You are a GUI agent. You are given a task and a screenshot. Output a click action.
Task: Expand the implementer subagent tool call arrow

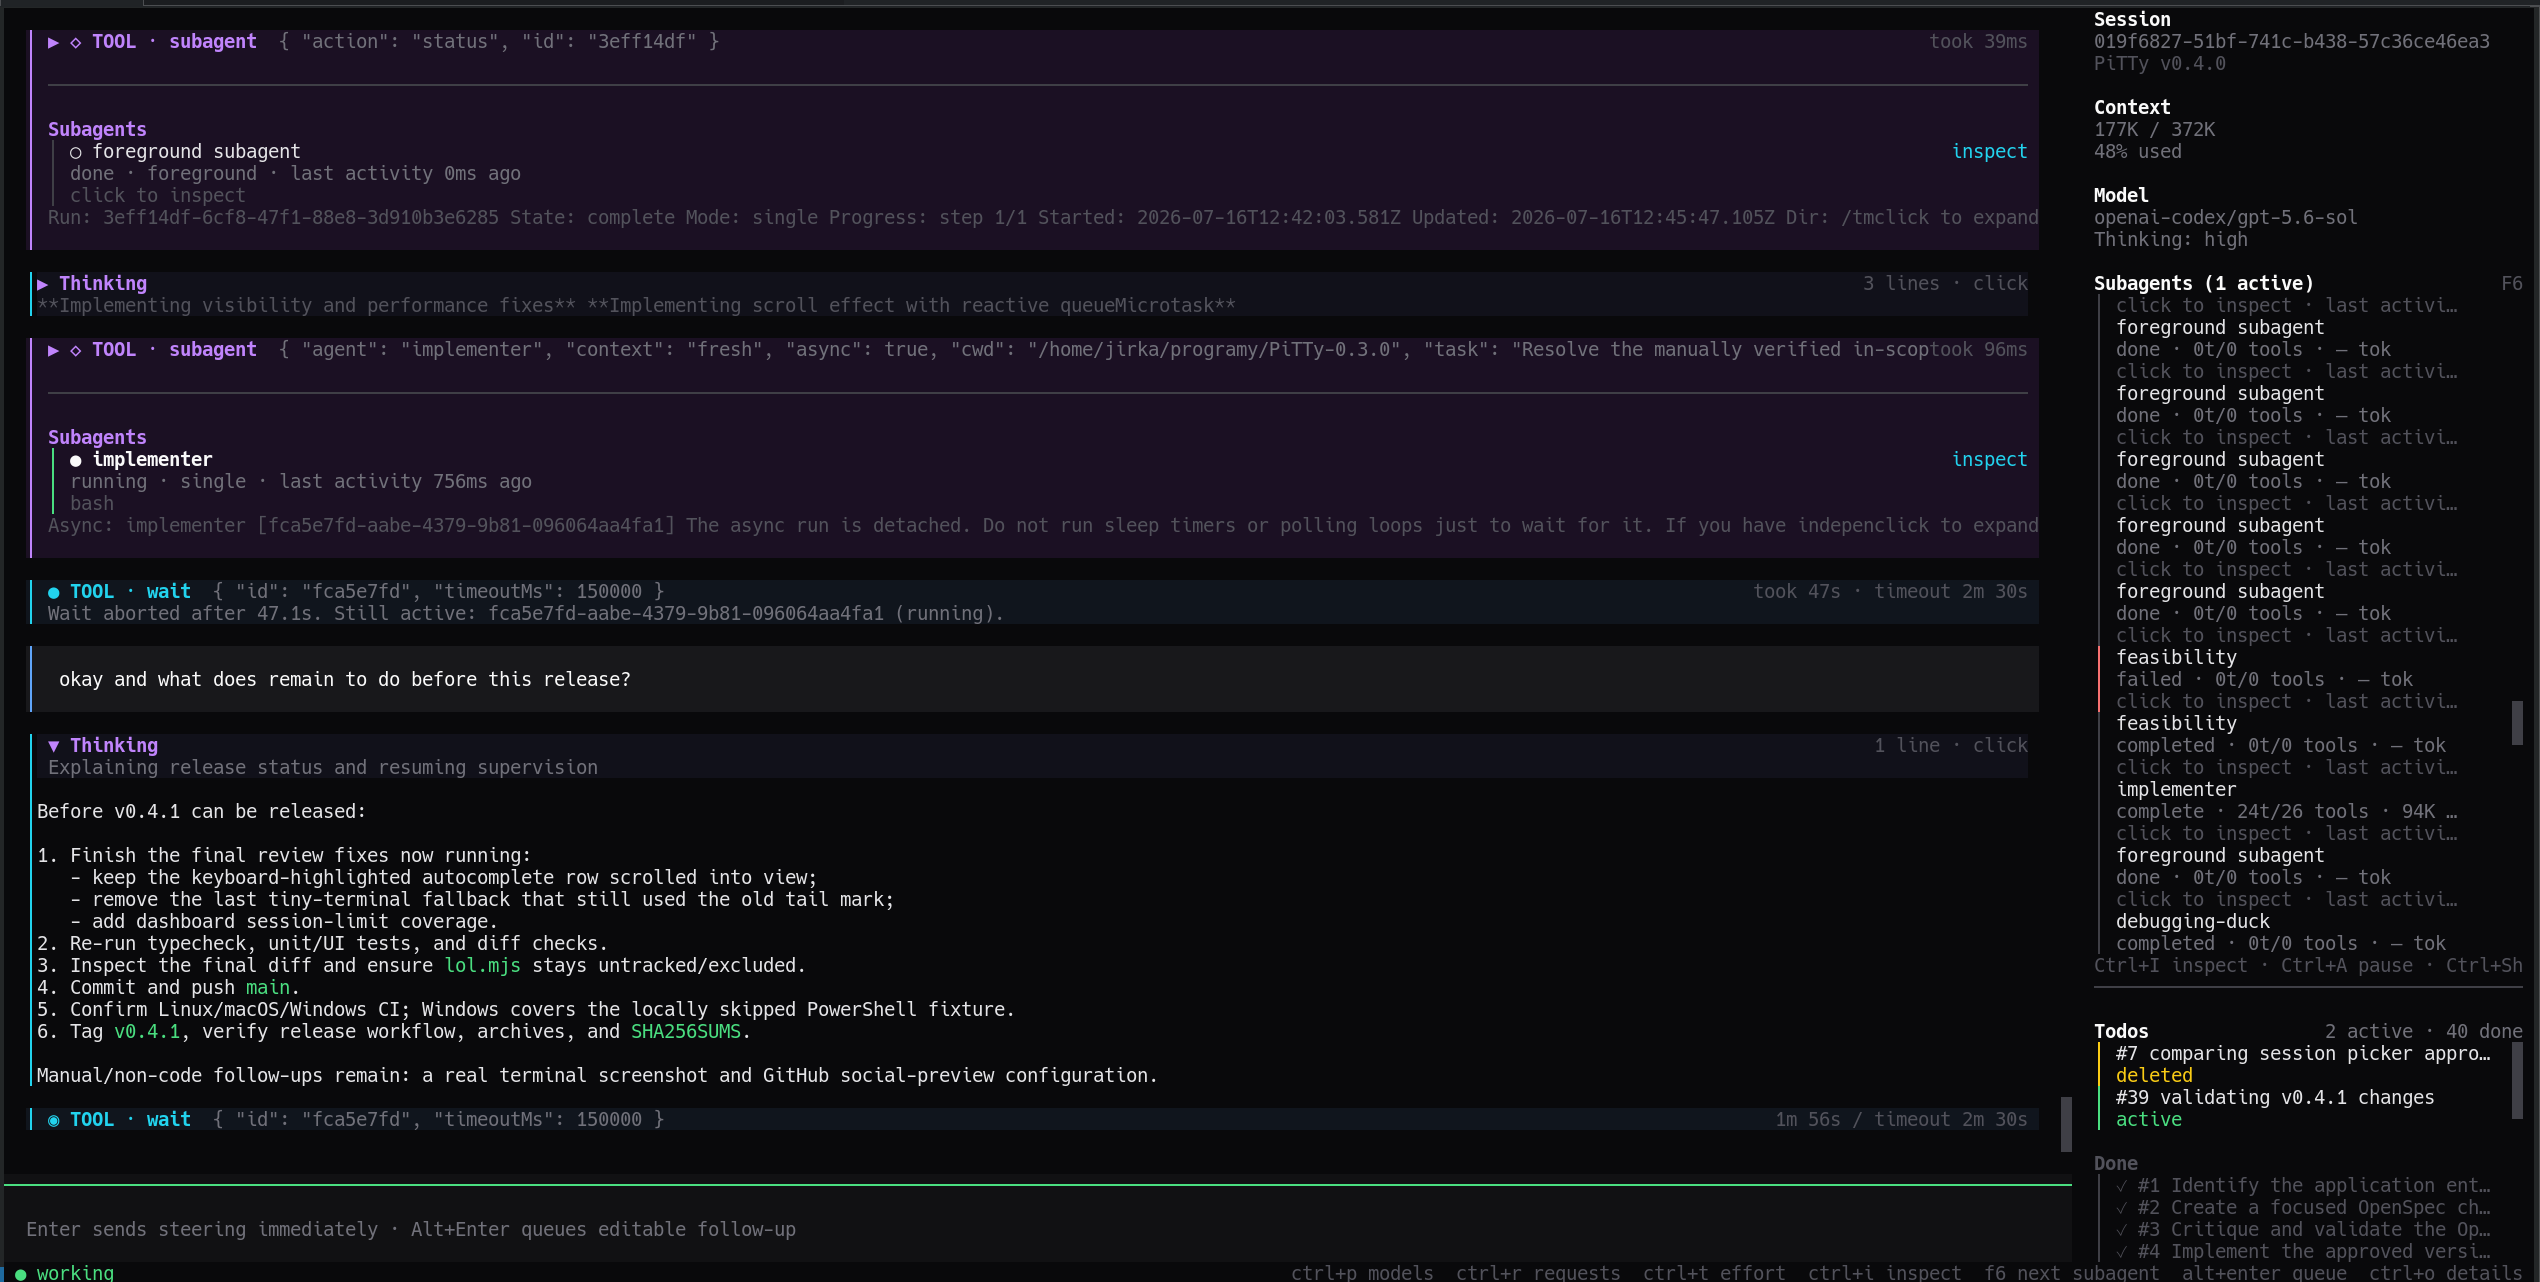[x=53, y=350]
